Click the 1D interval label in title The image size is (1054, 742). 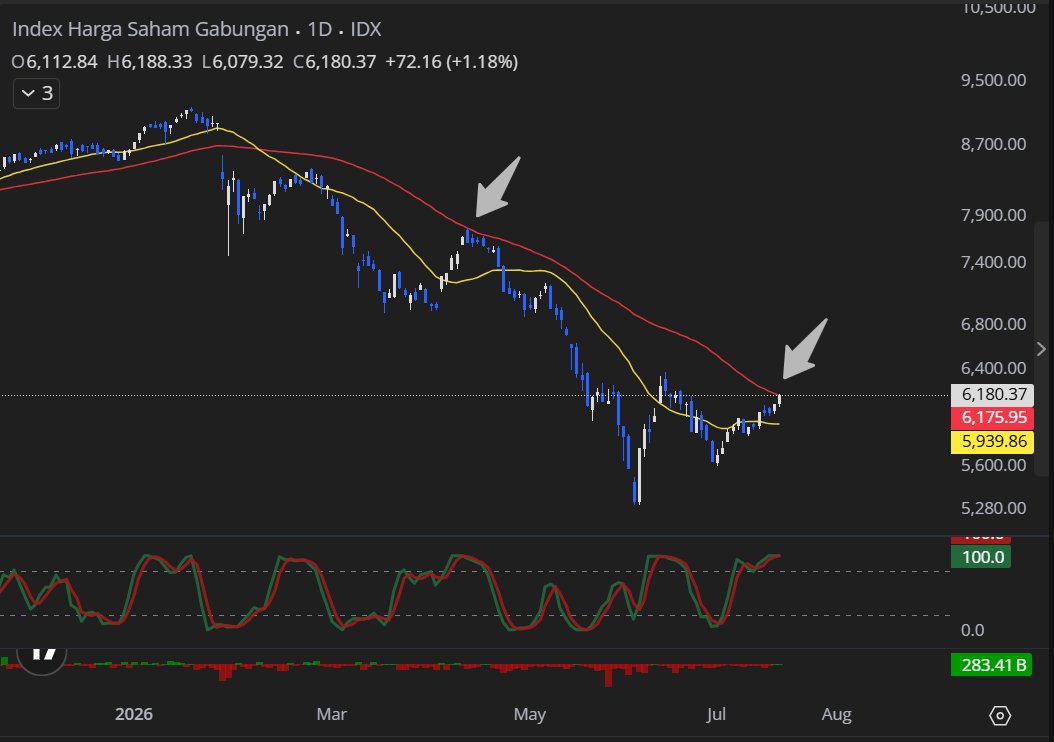coord(320,30)
